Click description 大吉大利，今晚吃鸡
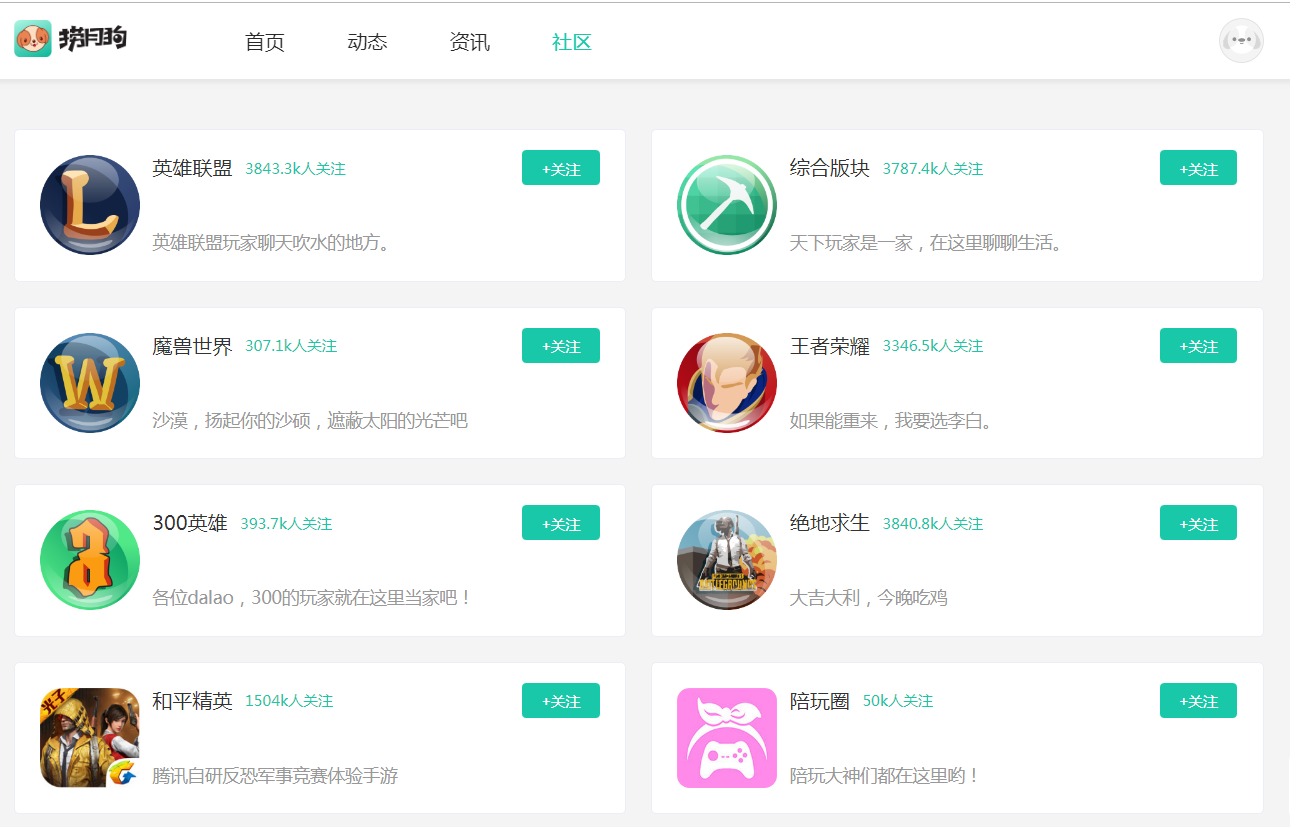Screen dimensions: 1290x827 coord(868,598)
